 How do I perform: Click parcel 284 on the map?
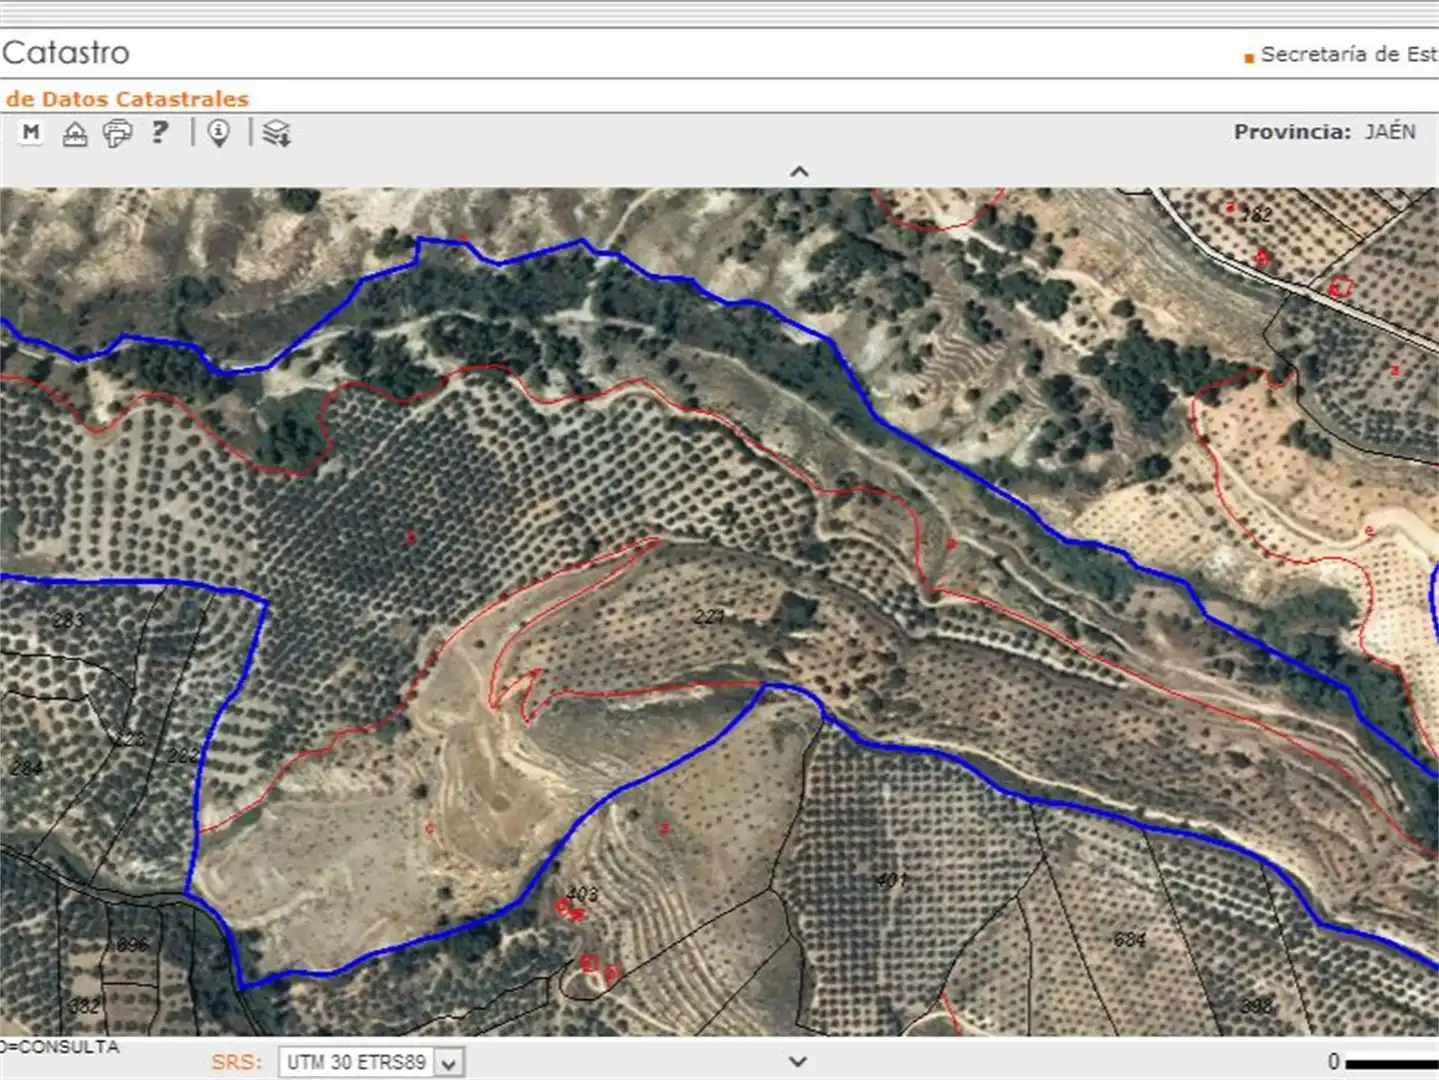coord(26,767)
